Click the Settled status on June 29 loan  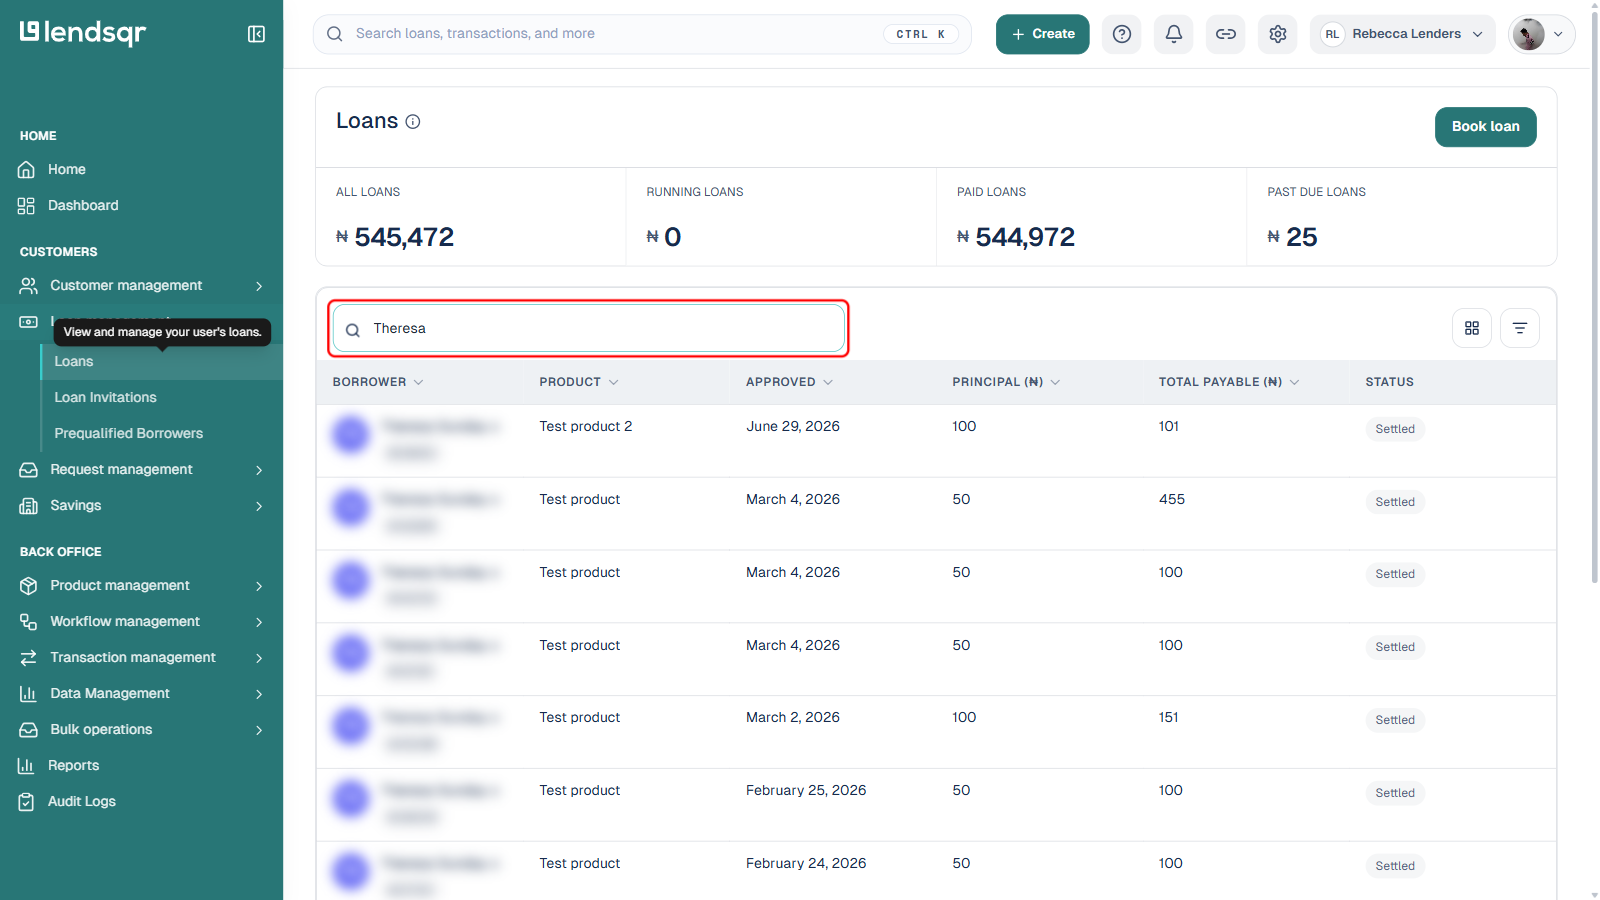click(1395, 429)
